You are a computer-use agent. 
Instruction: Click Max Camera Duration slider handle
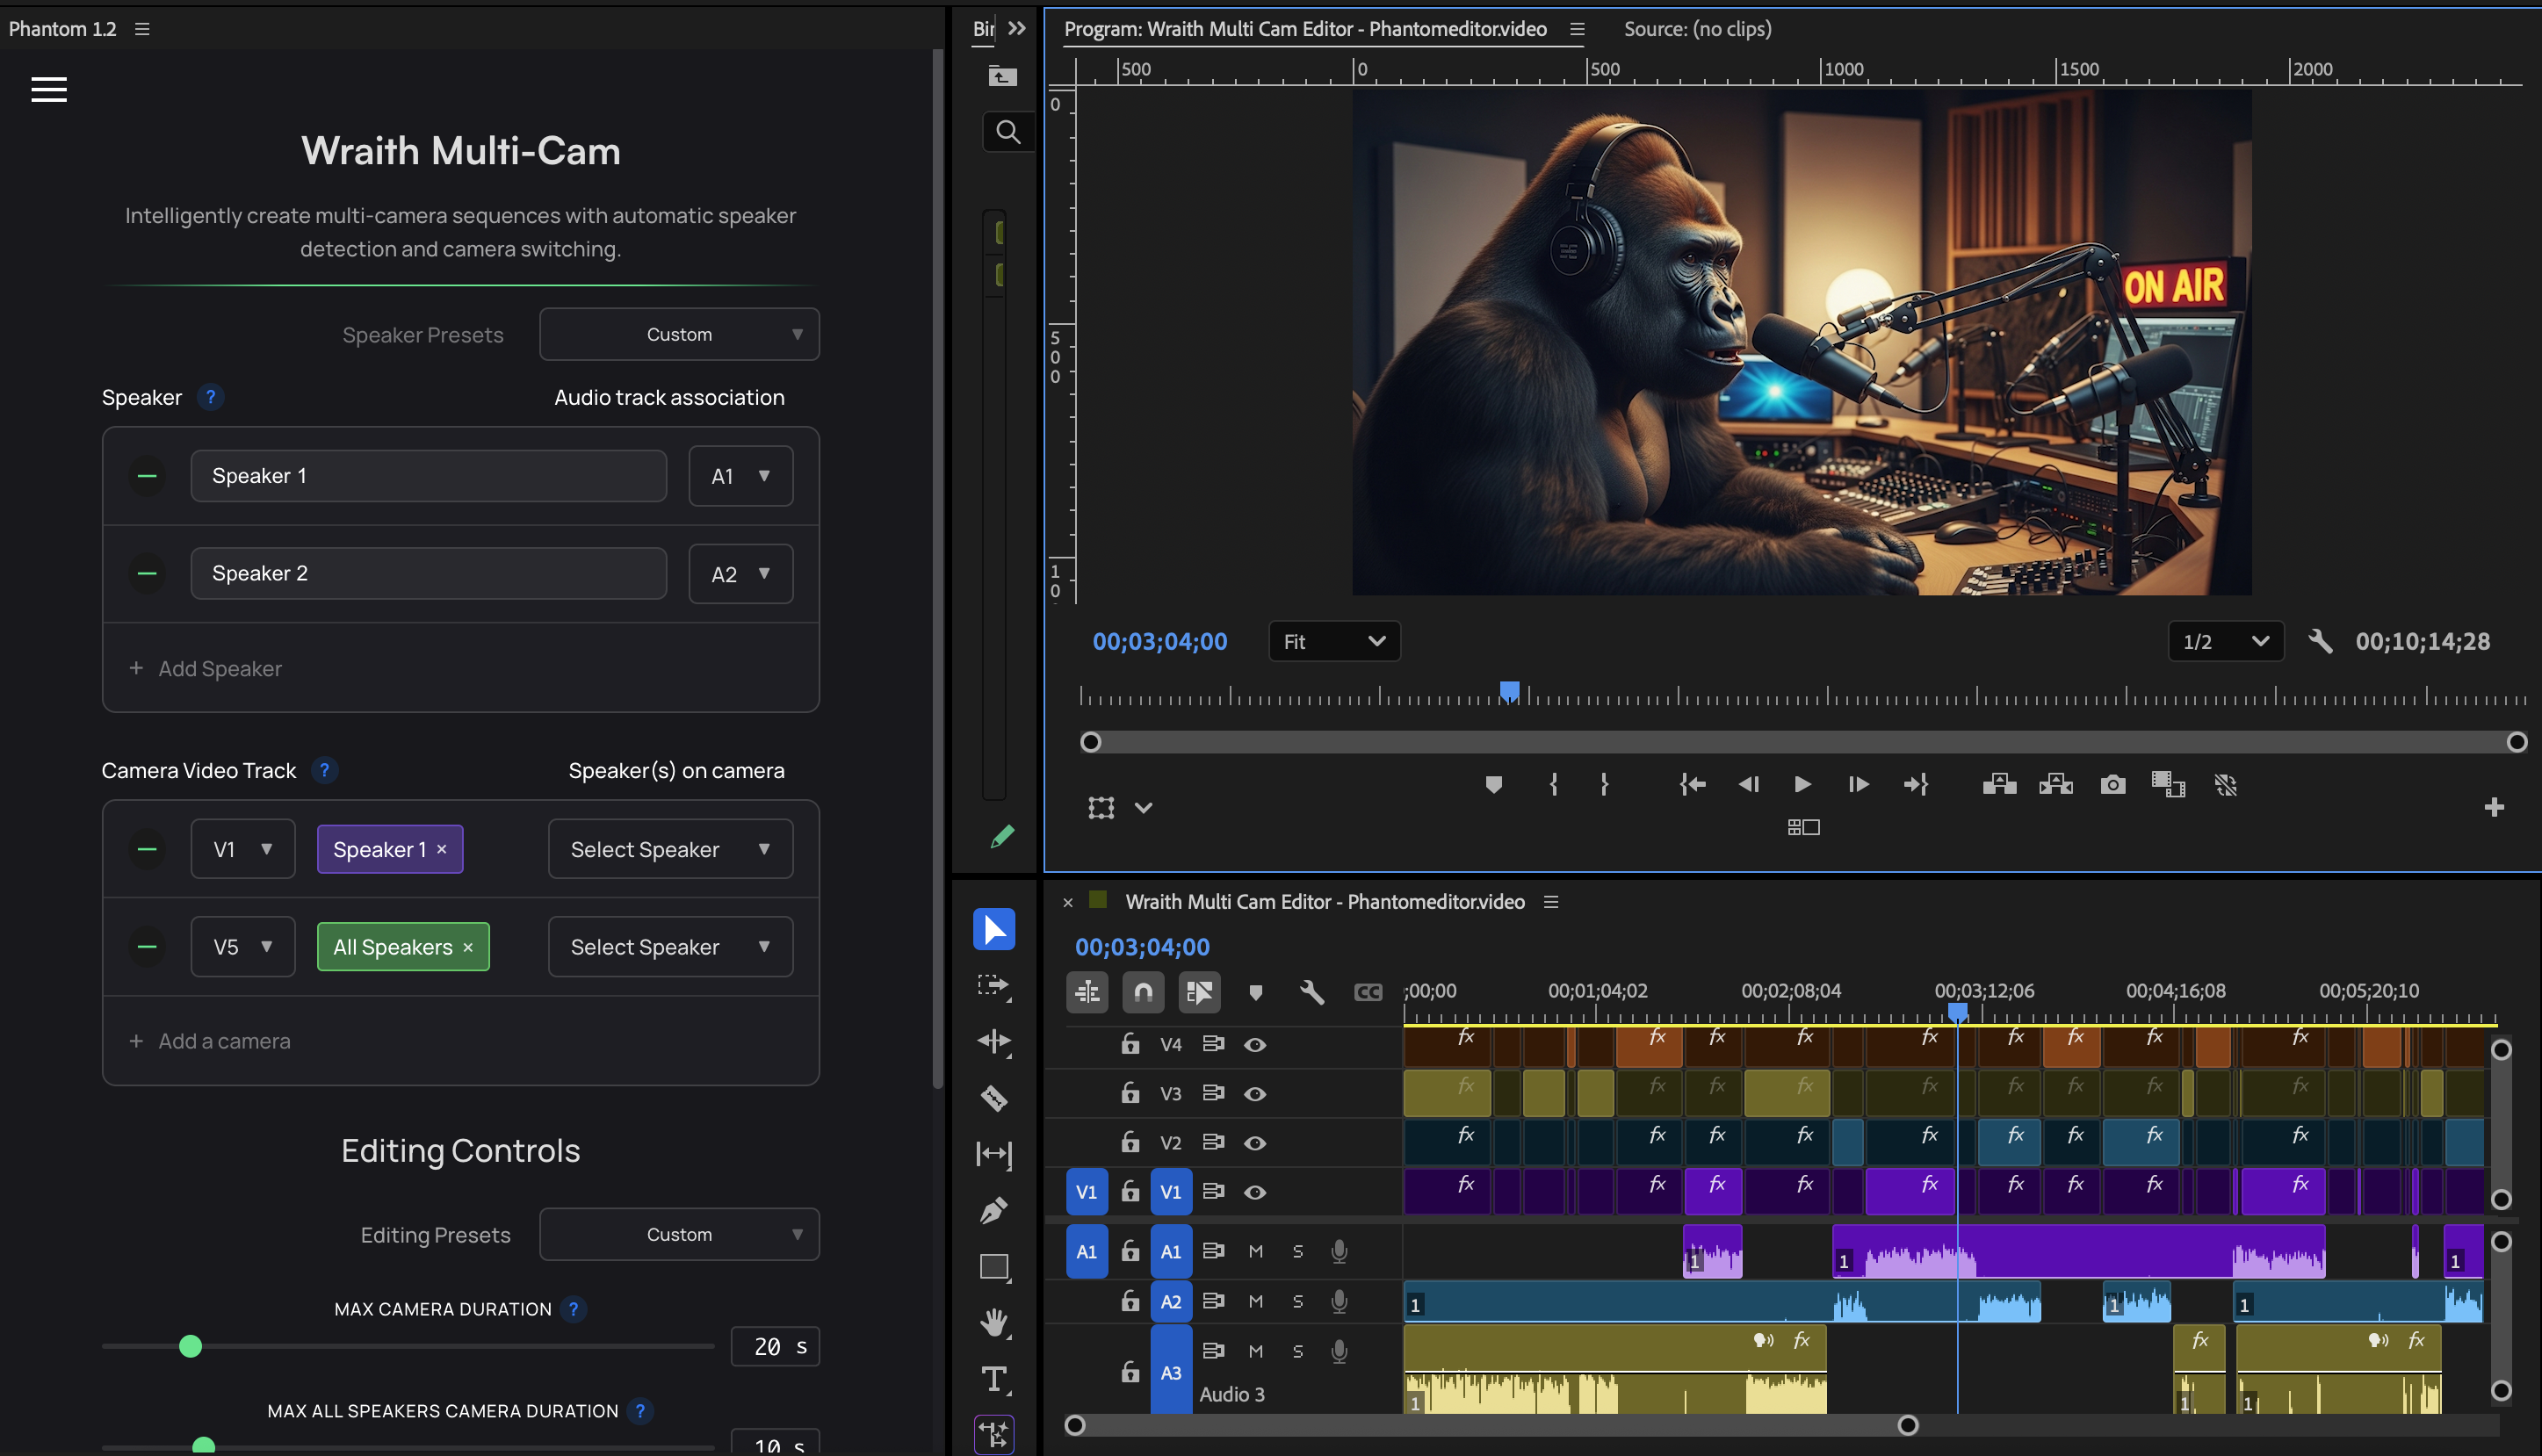pos(190,1346)
